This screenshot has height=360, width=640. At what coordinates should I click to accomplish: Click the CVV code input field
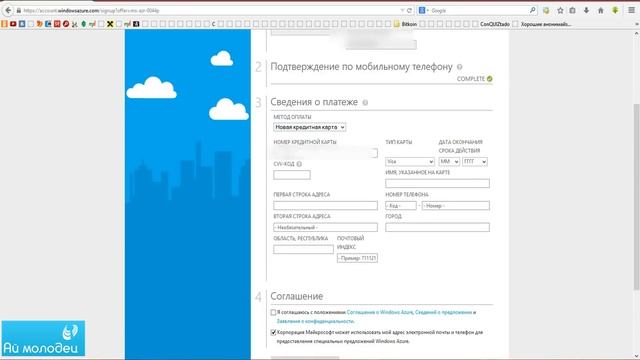click(291, 175)
